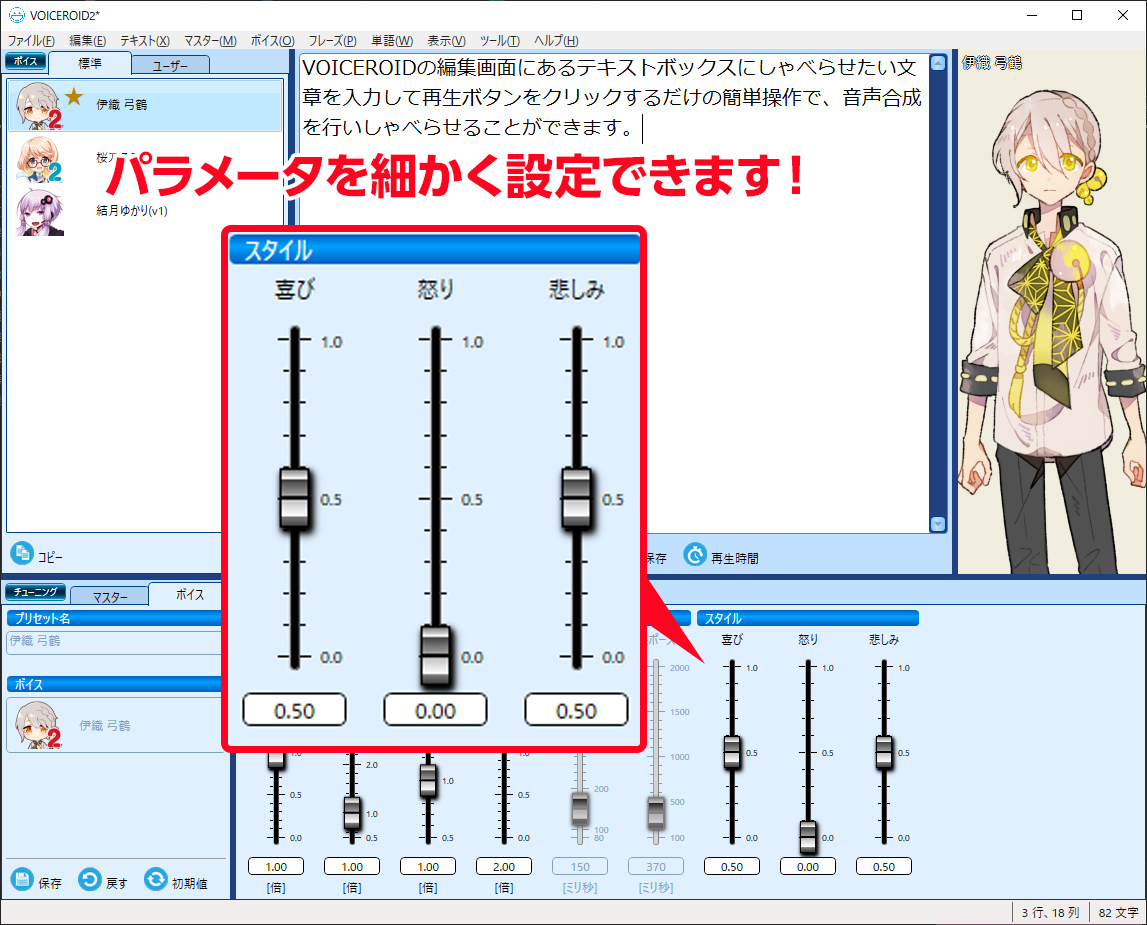Click the スタイル section header in bottom panel
This screenshot has width=1147, height=925.
(x=808, y=619)
